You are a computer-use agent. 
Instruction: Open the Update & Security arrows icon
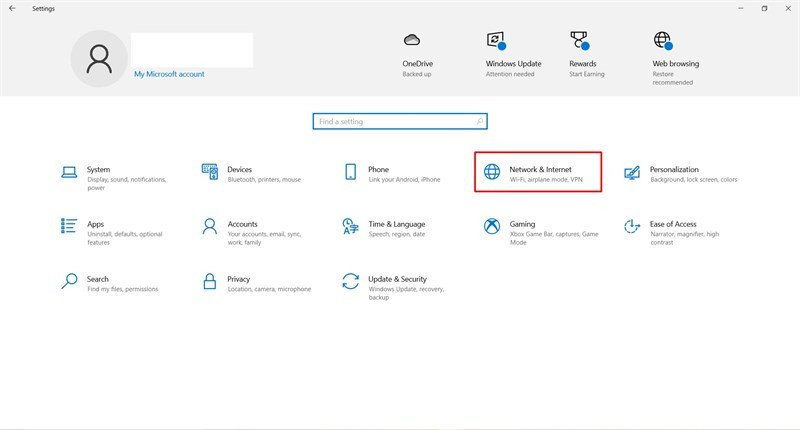coord(351,281)
